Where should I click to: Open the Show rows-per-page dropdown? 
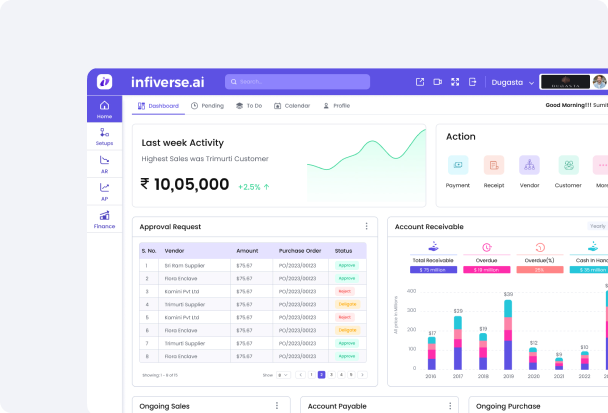(x=281, y=374)
